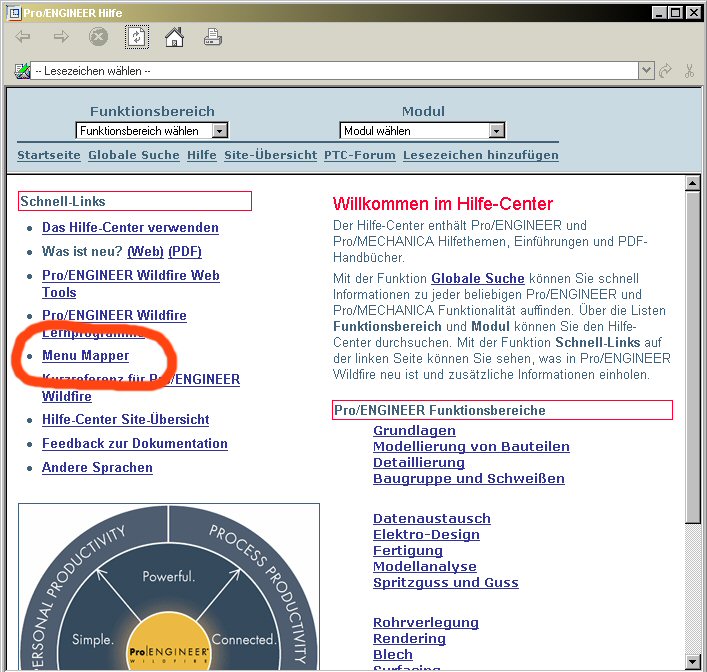This screenshot has width=707, height=672.
Task: Open the PTC-Forum link
Action: pos(360,155)
